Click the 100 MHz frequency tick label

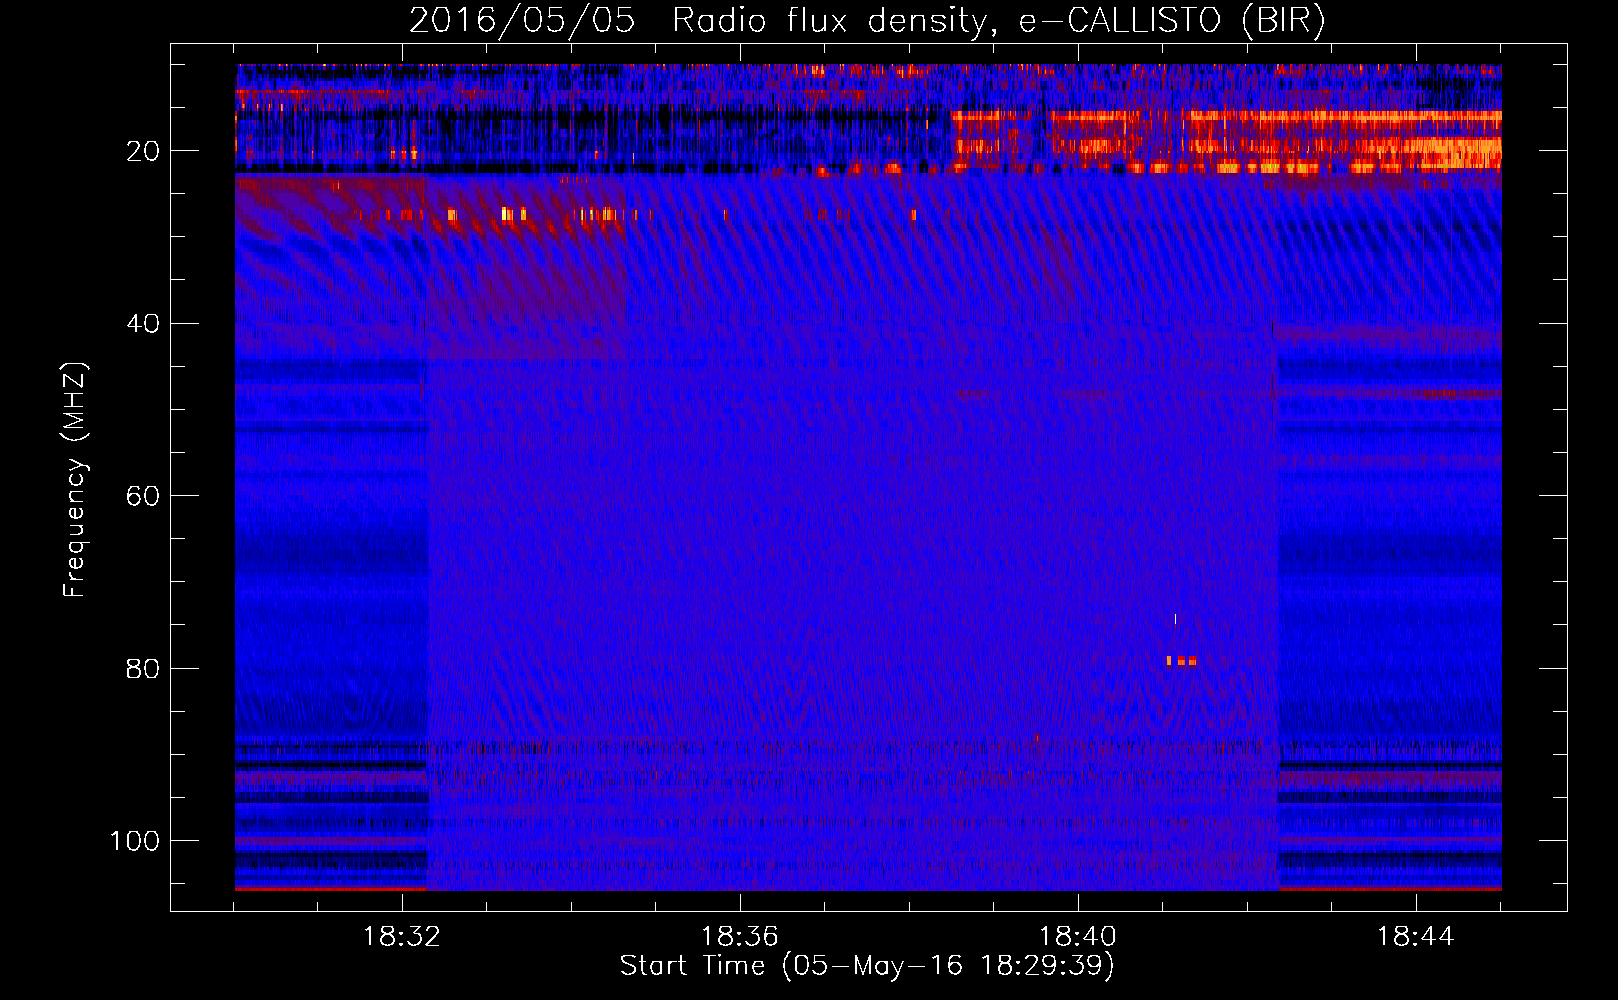pos(135,841)
